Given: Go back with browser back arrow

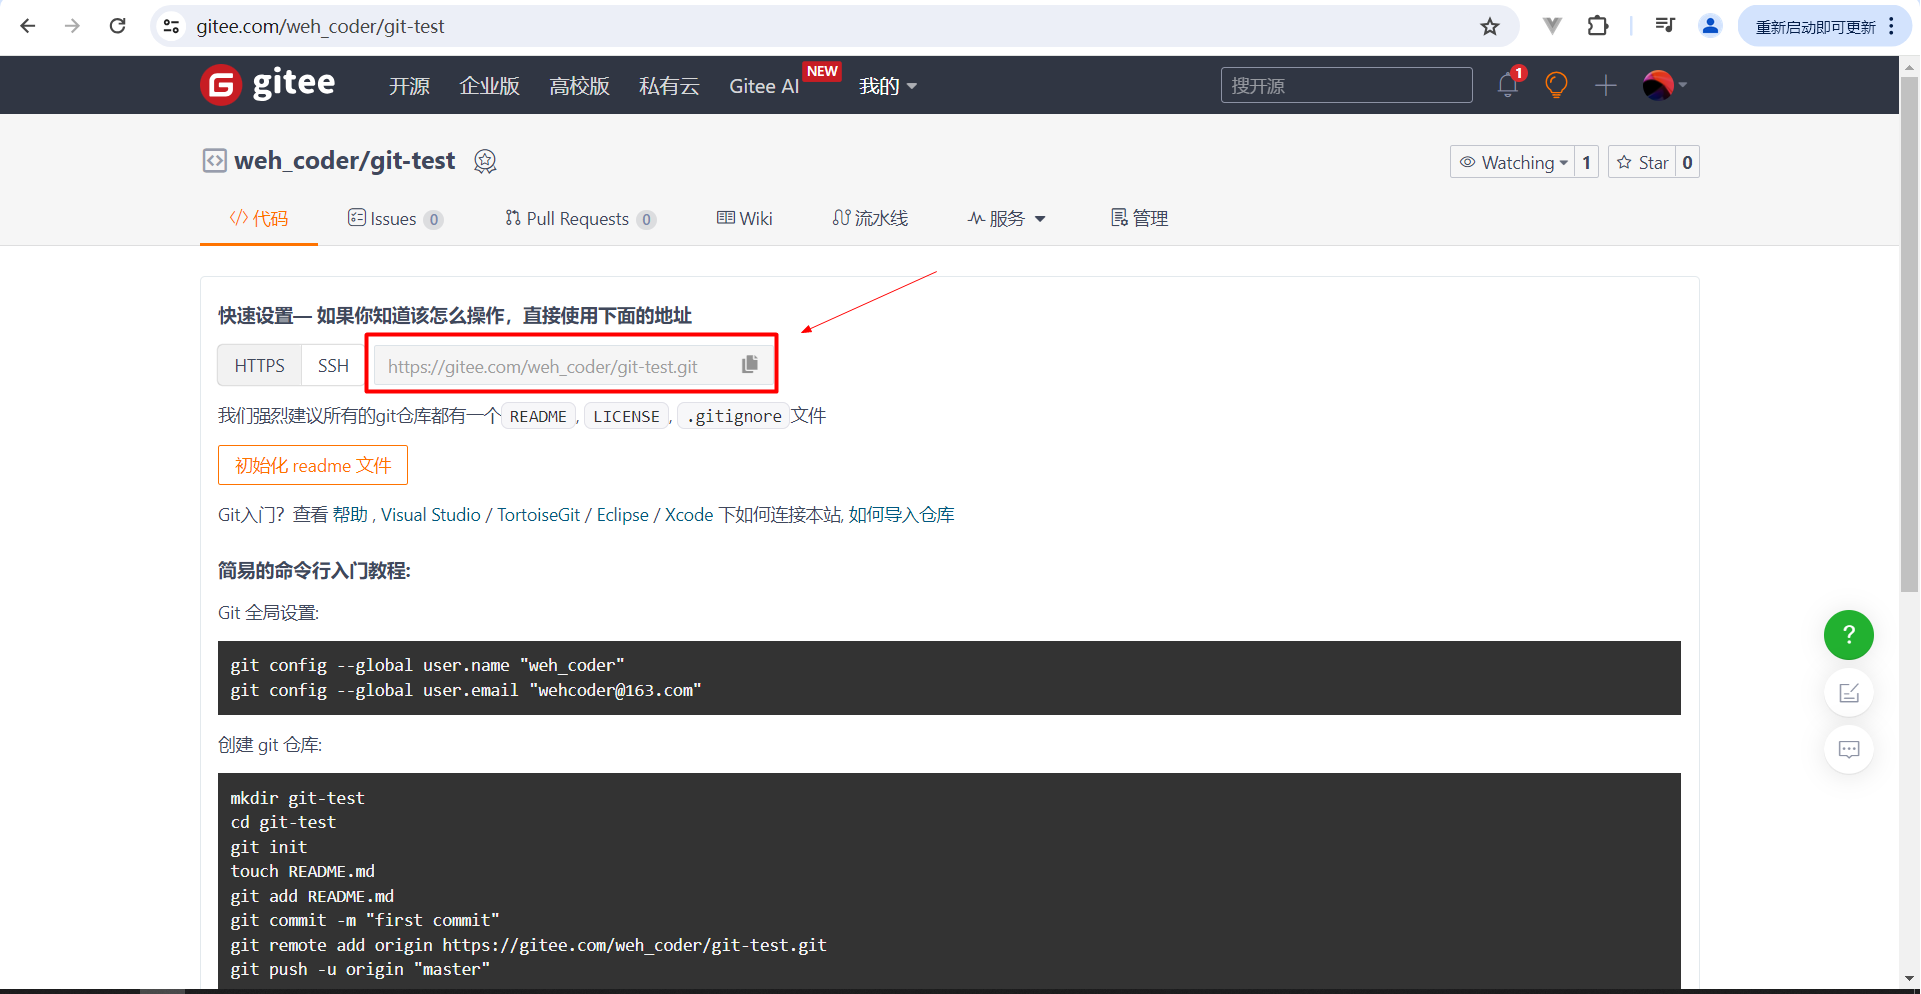Looking at the screenshot, I should [x=28, y=26].
